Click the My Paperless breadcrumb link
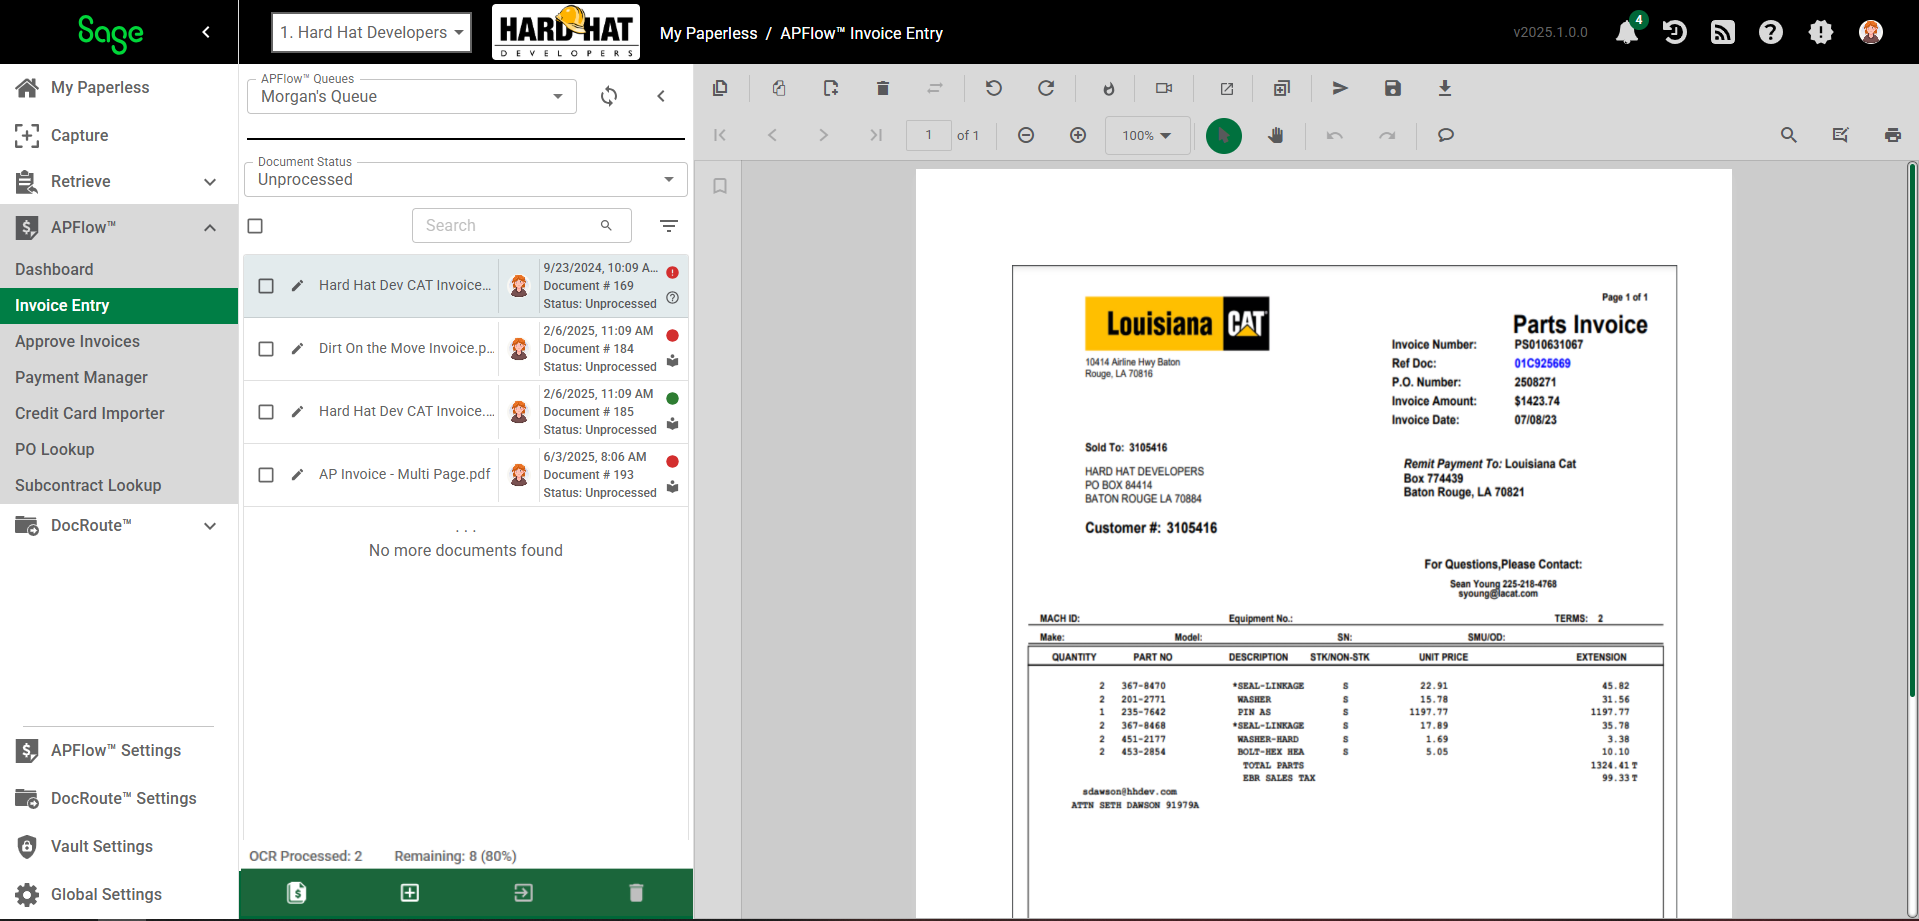 (x=709, y=33)
